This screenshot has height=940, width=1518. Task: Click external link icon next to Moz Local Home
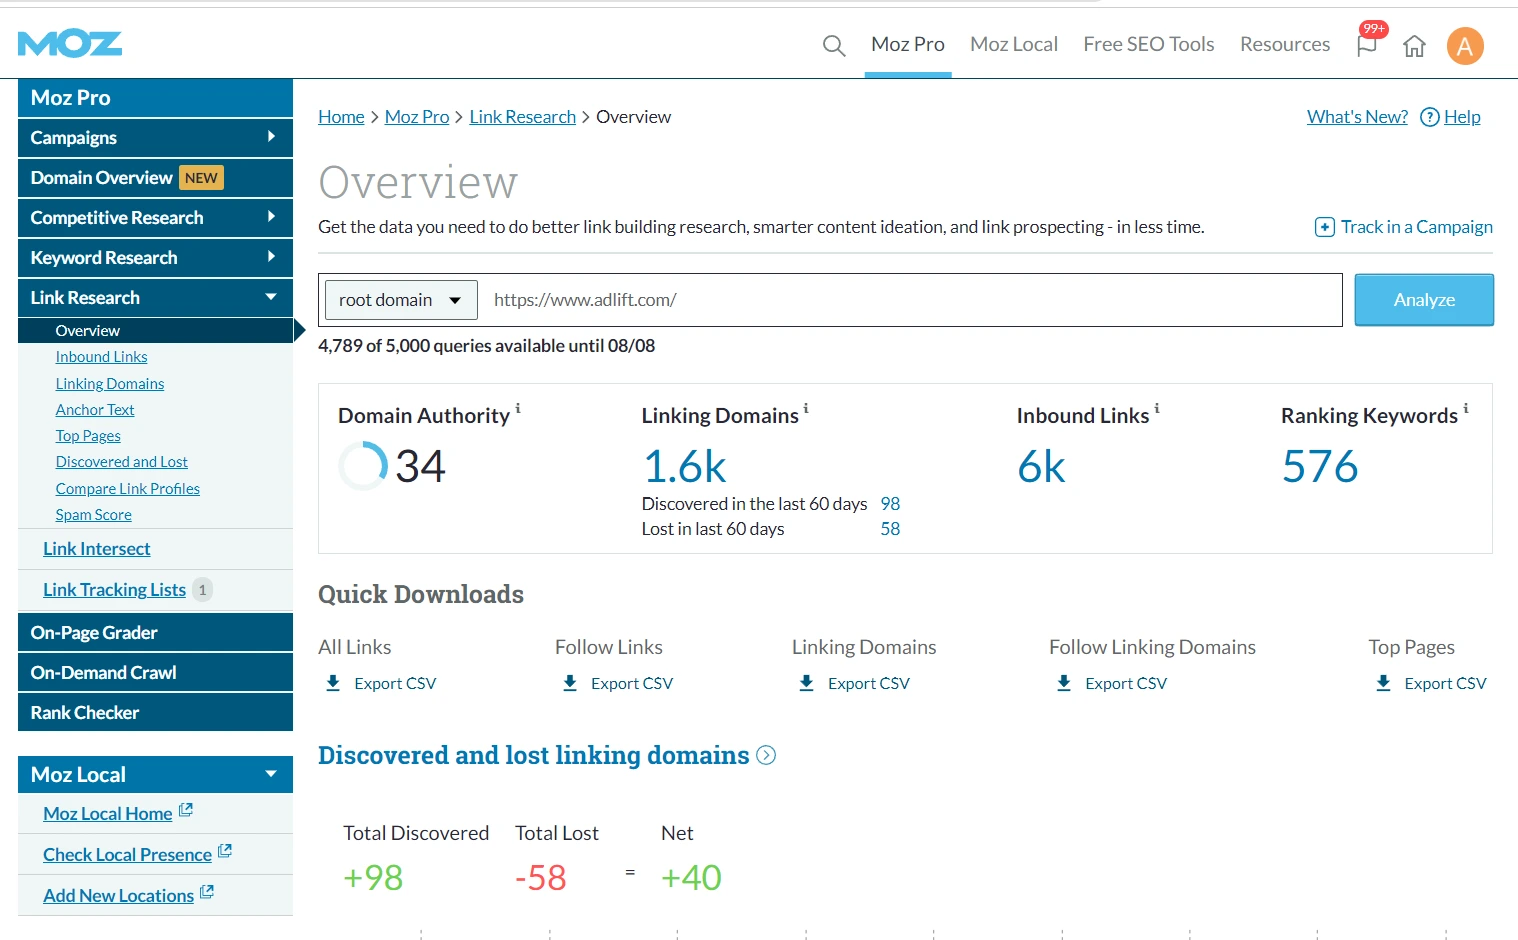(186, 811)
